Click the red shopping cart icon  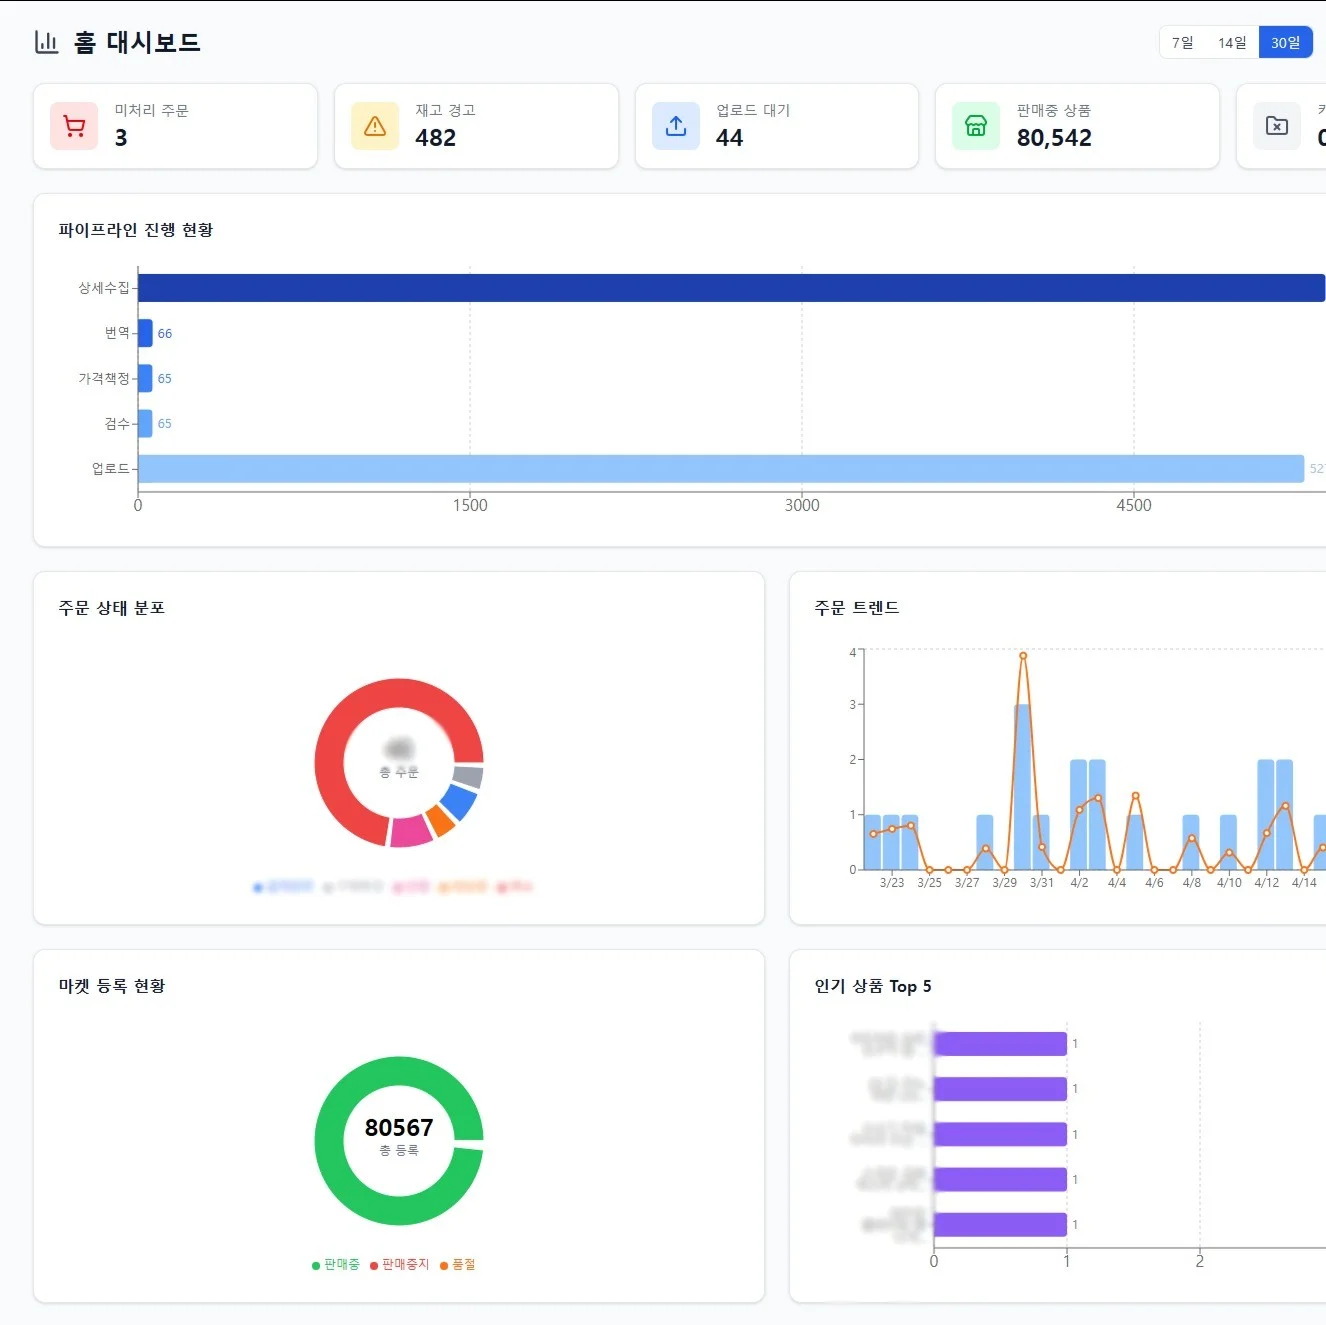click(x=74, y=126)
